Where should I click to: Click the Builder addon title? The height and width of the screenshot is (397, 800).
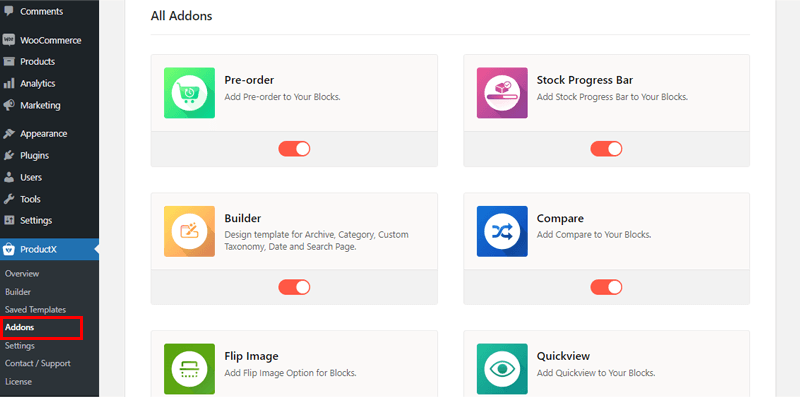pyautogui.click(x=242, y=218)
